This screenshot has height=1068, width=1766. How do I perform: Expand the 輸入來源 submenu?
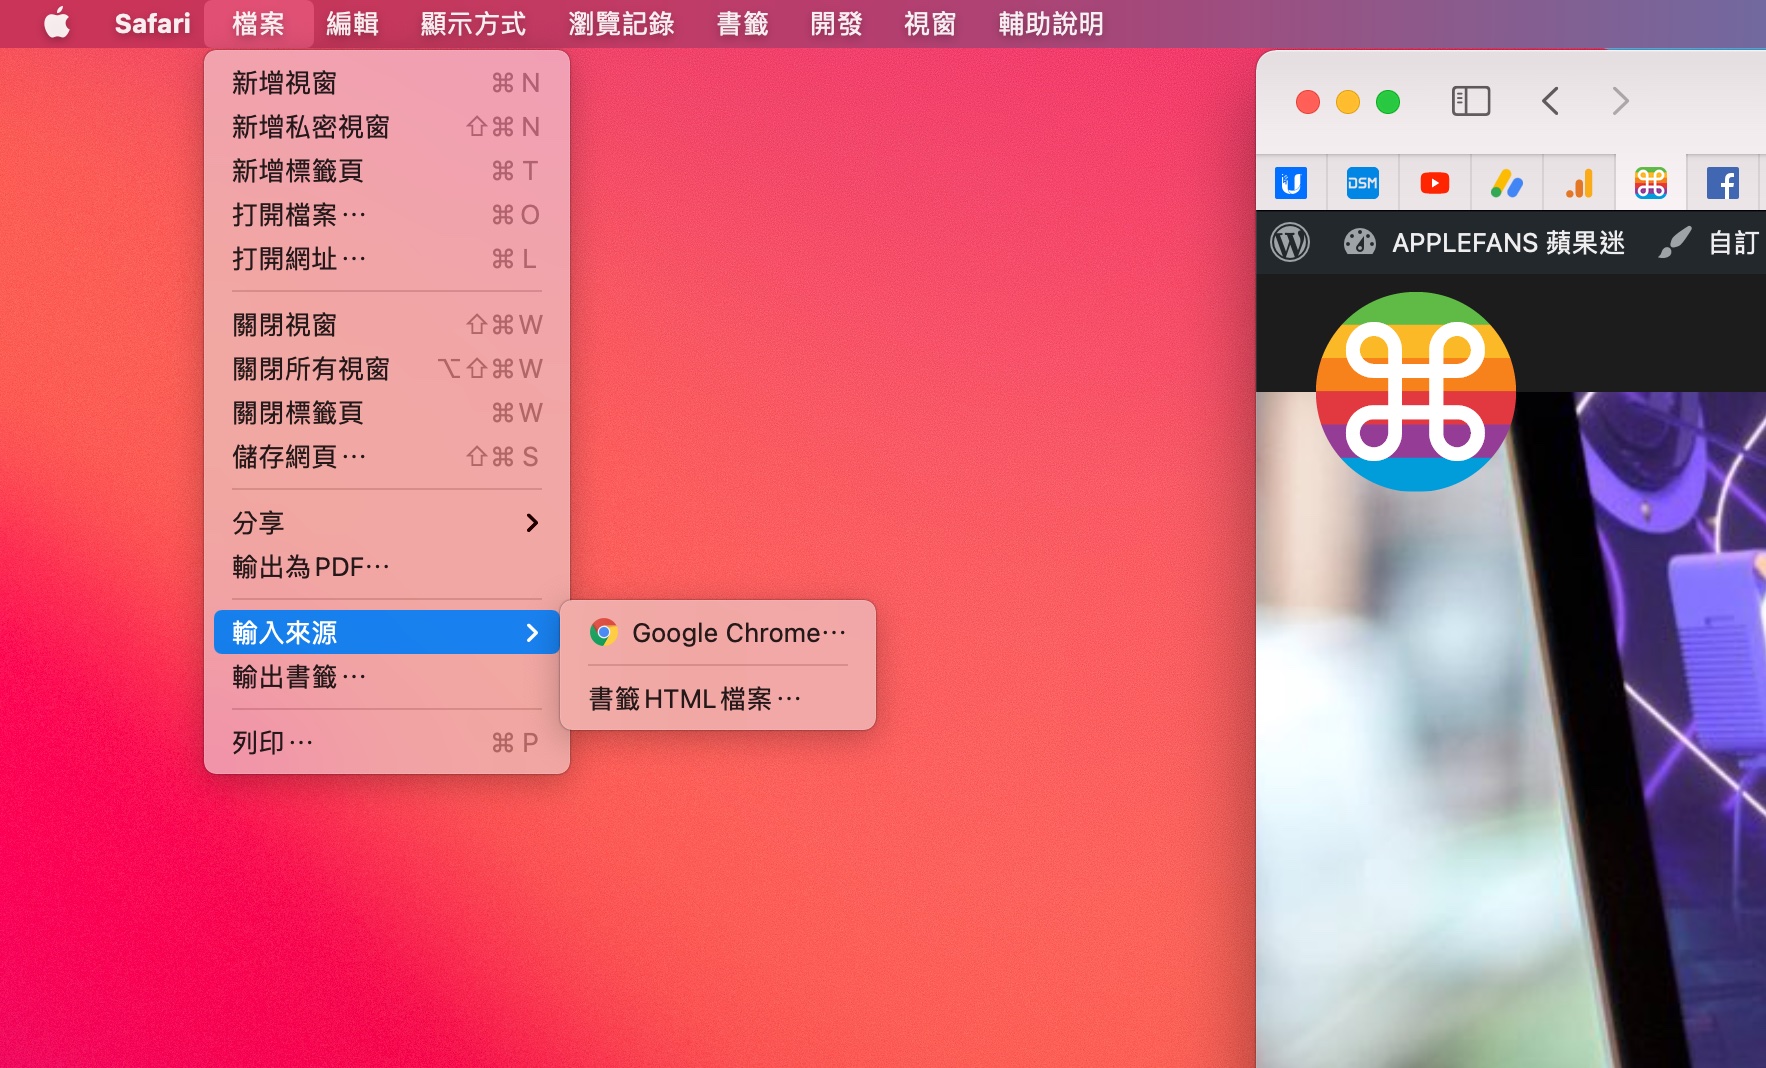point(387,632)
